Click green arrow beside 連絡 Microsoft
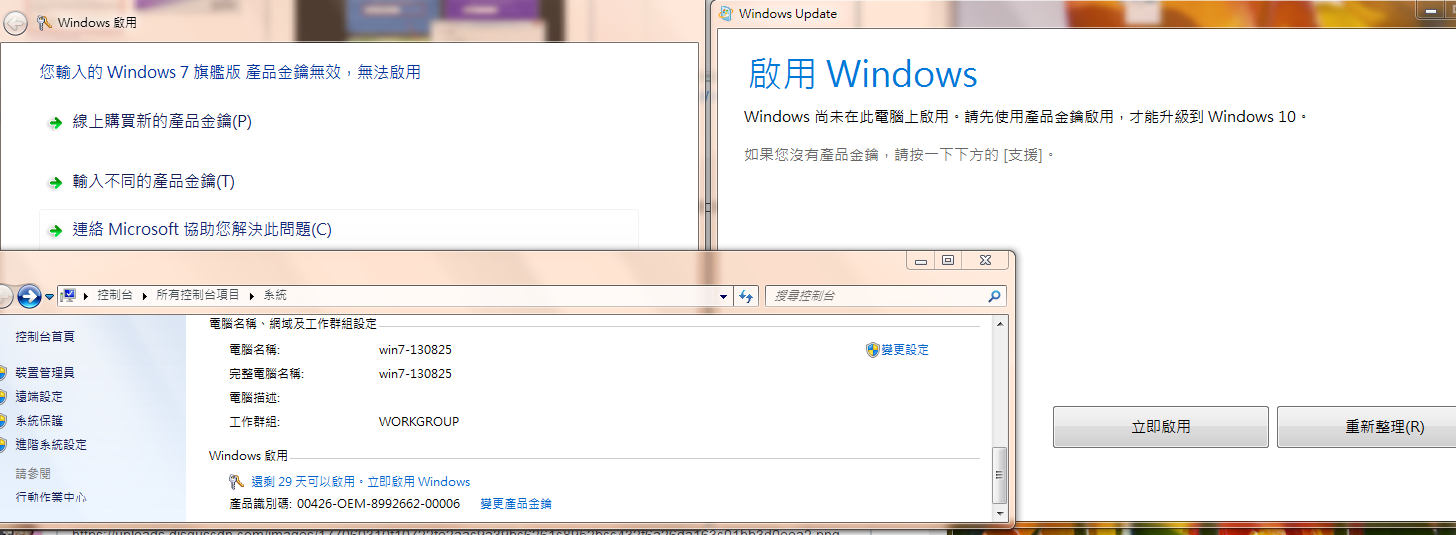 point(56,231)
